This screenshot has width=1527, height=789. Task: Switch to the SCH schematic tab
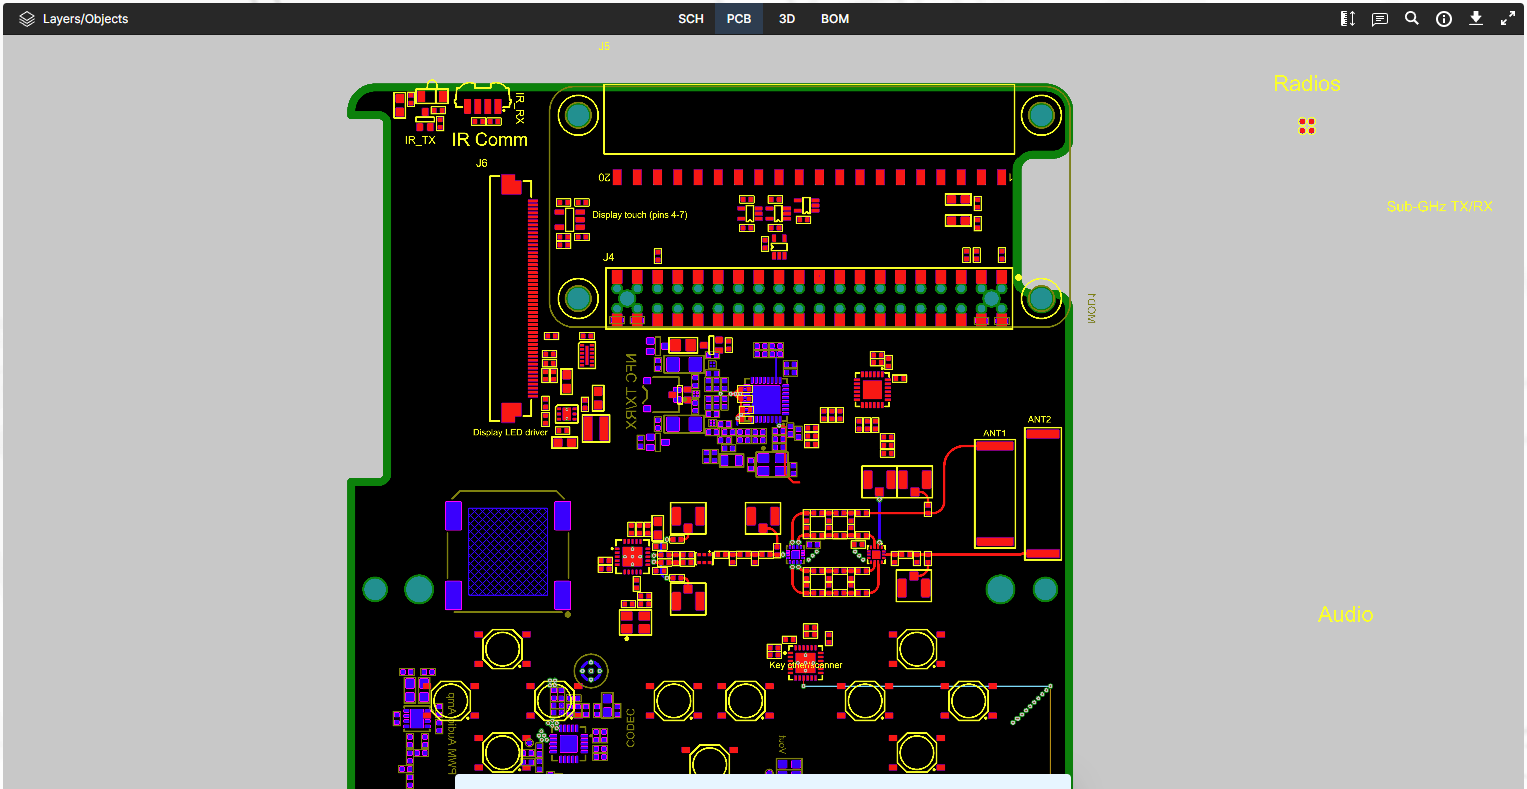pyautogui.click(x=690, y=19)
